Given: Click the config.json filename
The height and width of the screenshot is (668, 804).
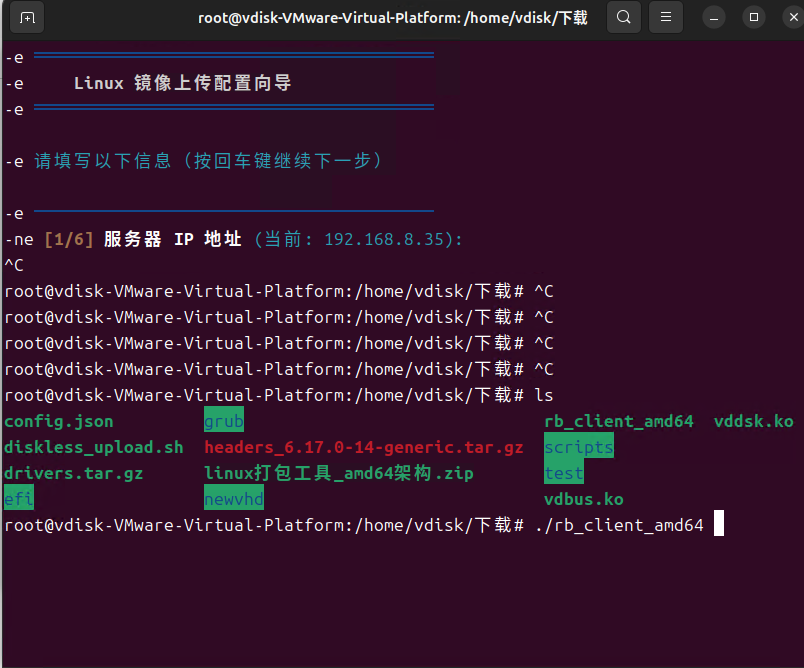Looking at the screenshot, I should click(x=59, y=421).
